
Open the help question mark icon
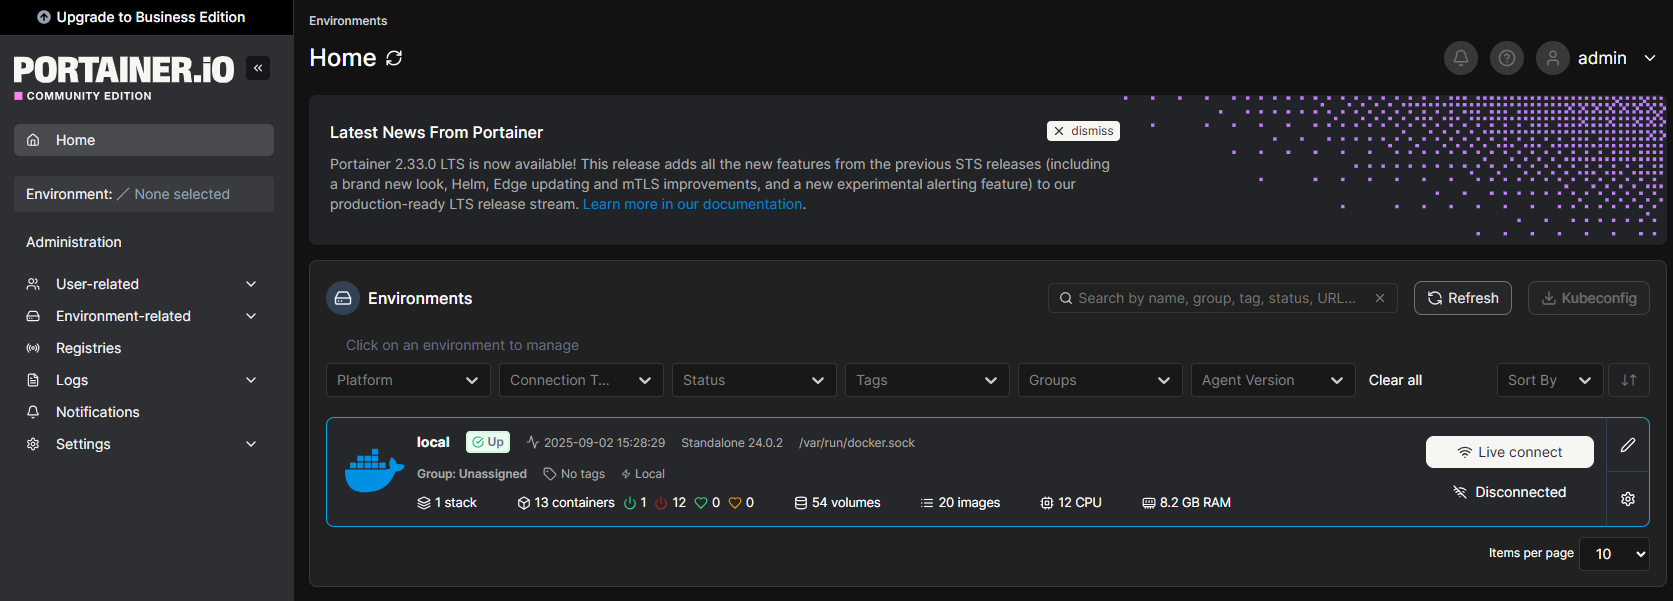[1506, 58]
